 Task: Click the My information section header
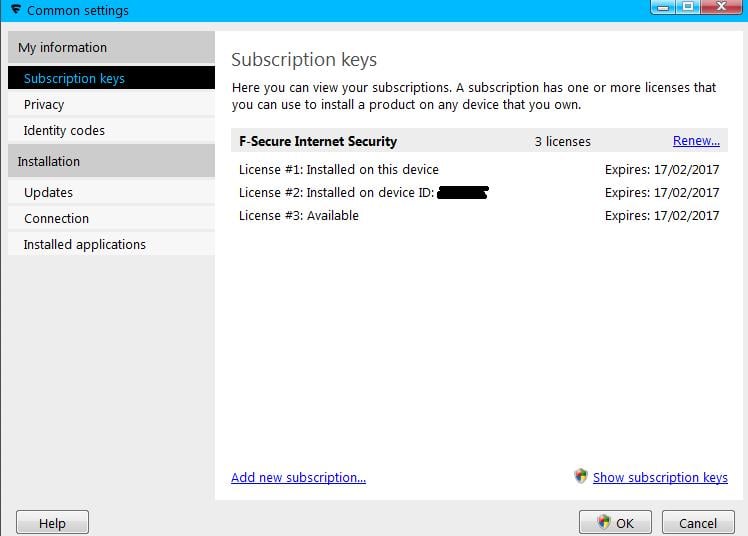point(111,47)
